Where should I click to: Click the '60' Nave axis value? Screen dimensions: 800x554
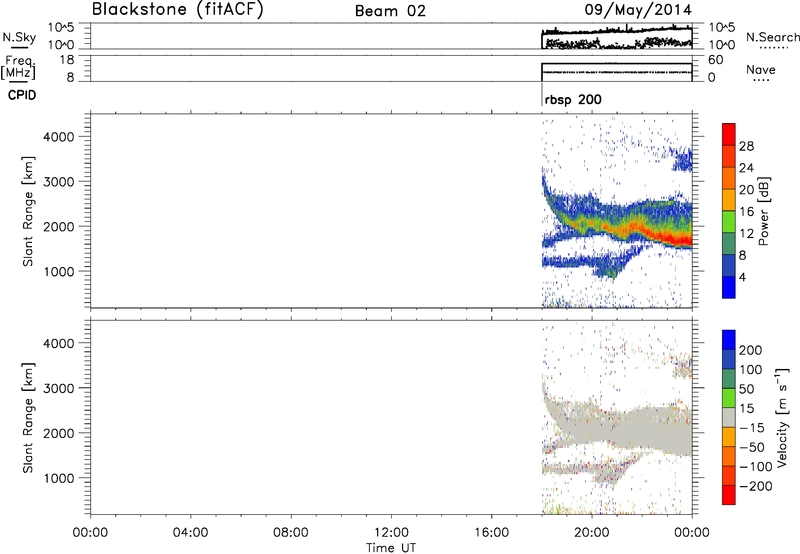pos(716,60)
